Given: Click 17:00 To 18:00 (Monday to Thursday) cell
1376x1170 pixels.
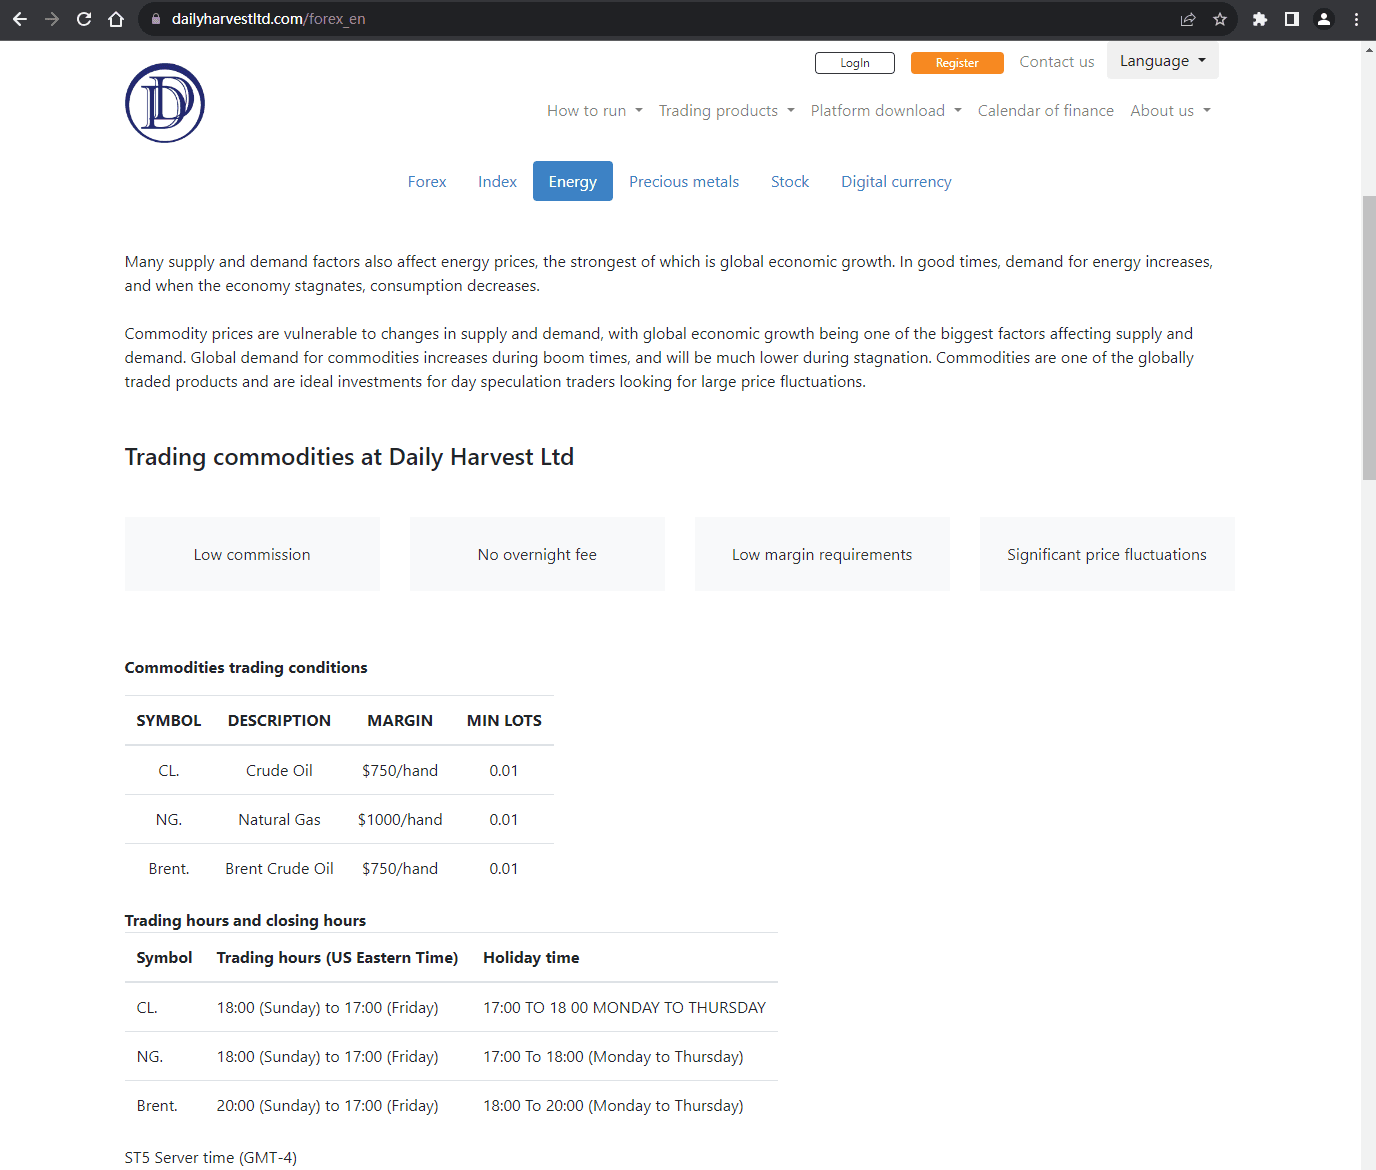Looking at the screenshot, I should point(613,1056).
